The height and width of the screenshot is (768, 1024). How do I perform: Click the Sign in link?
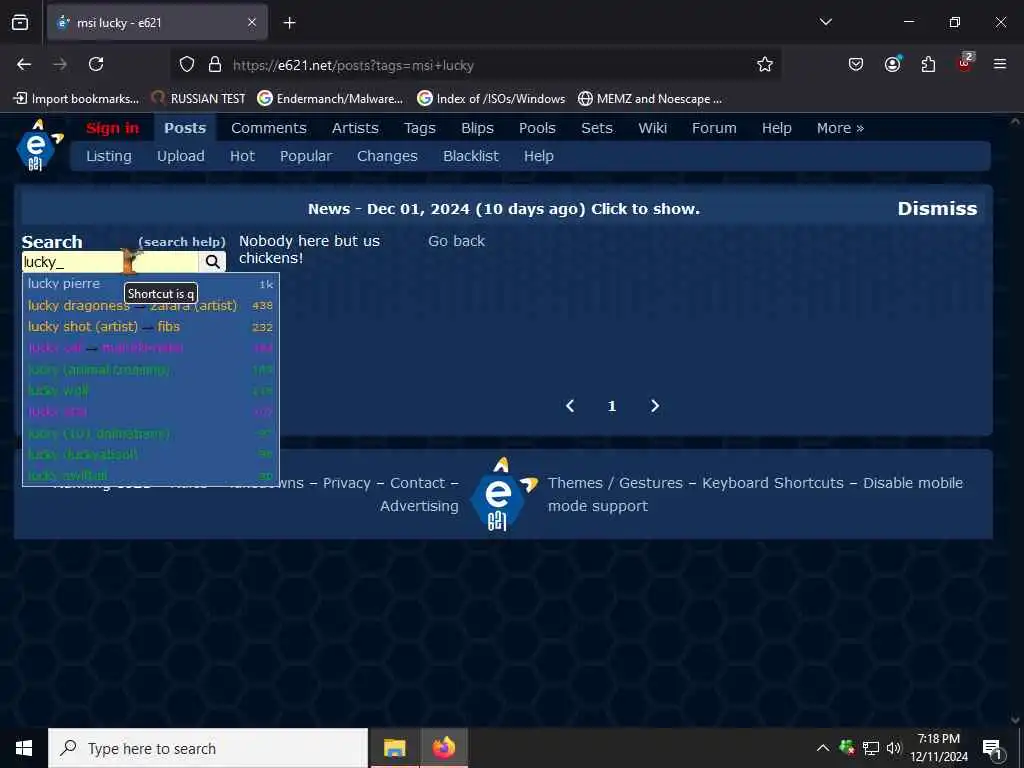[x=112, y=128]
